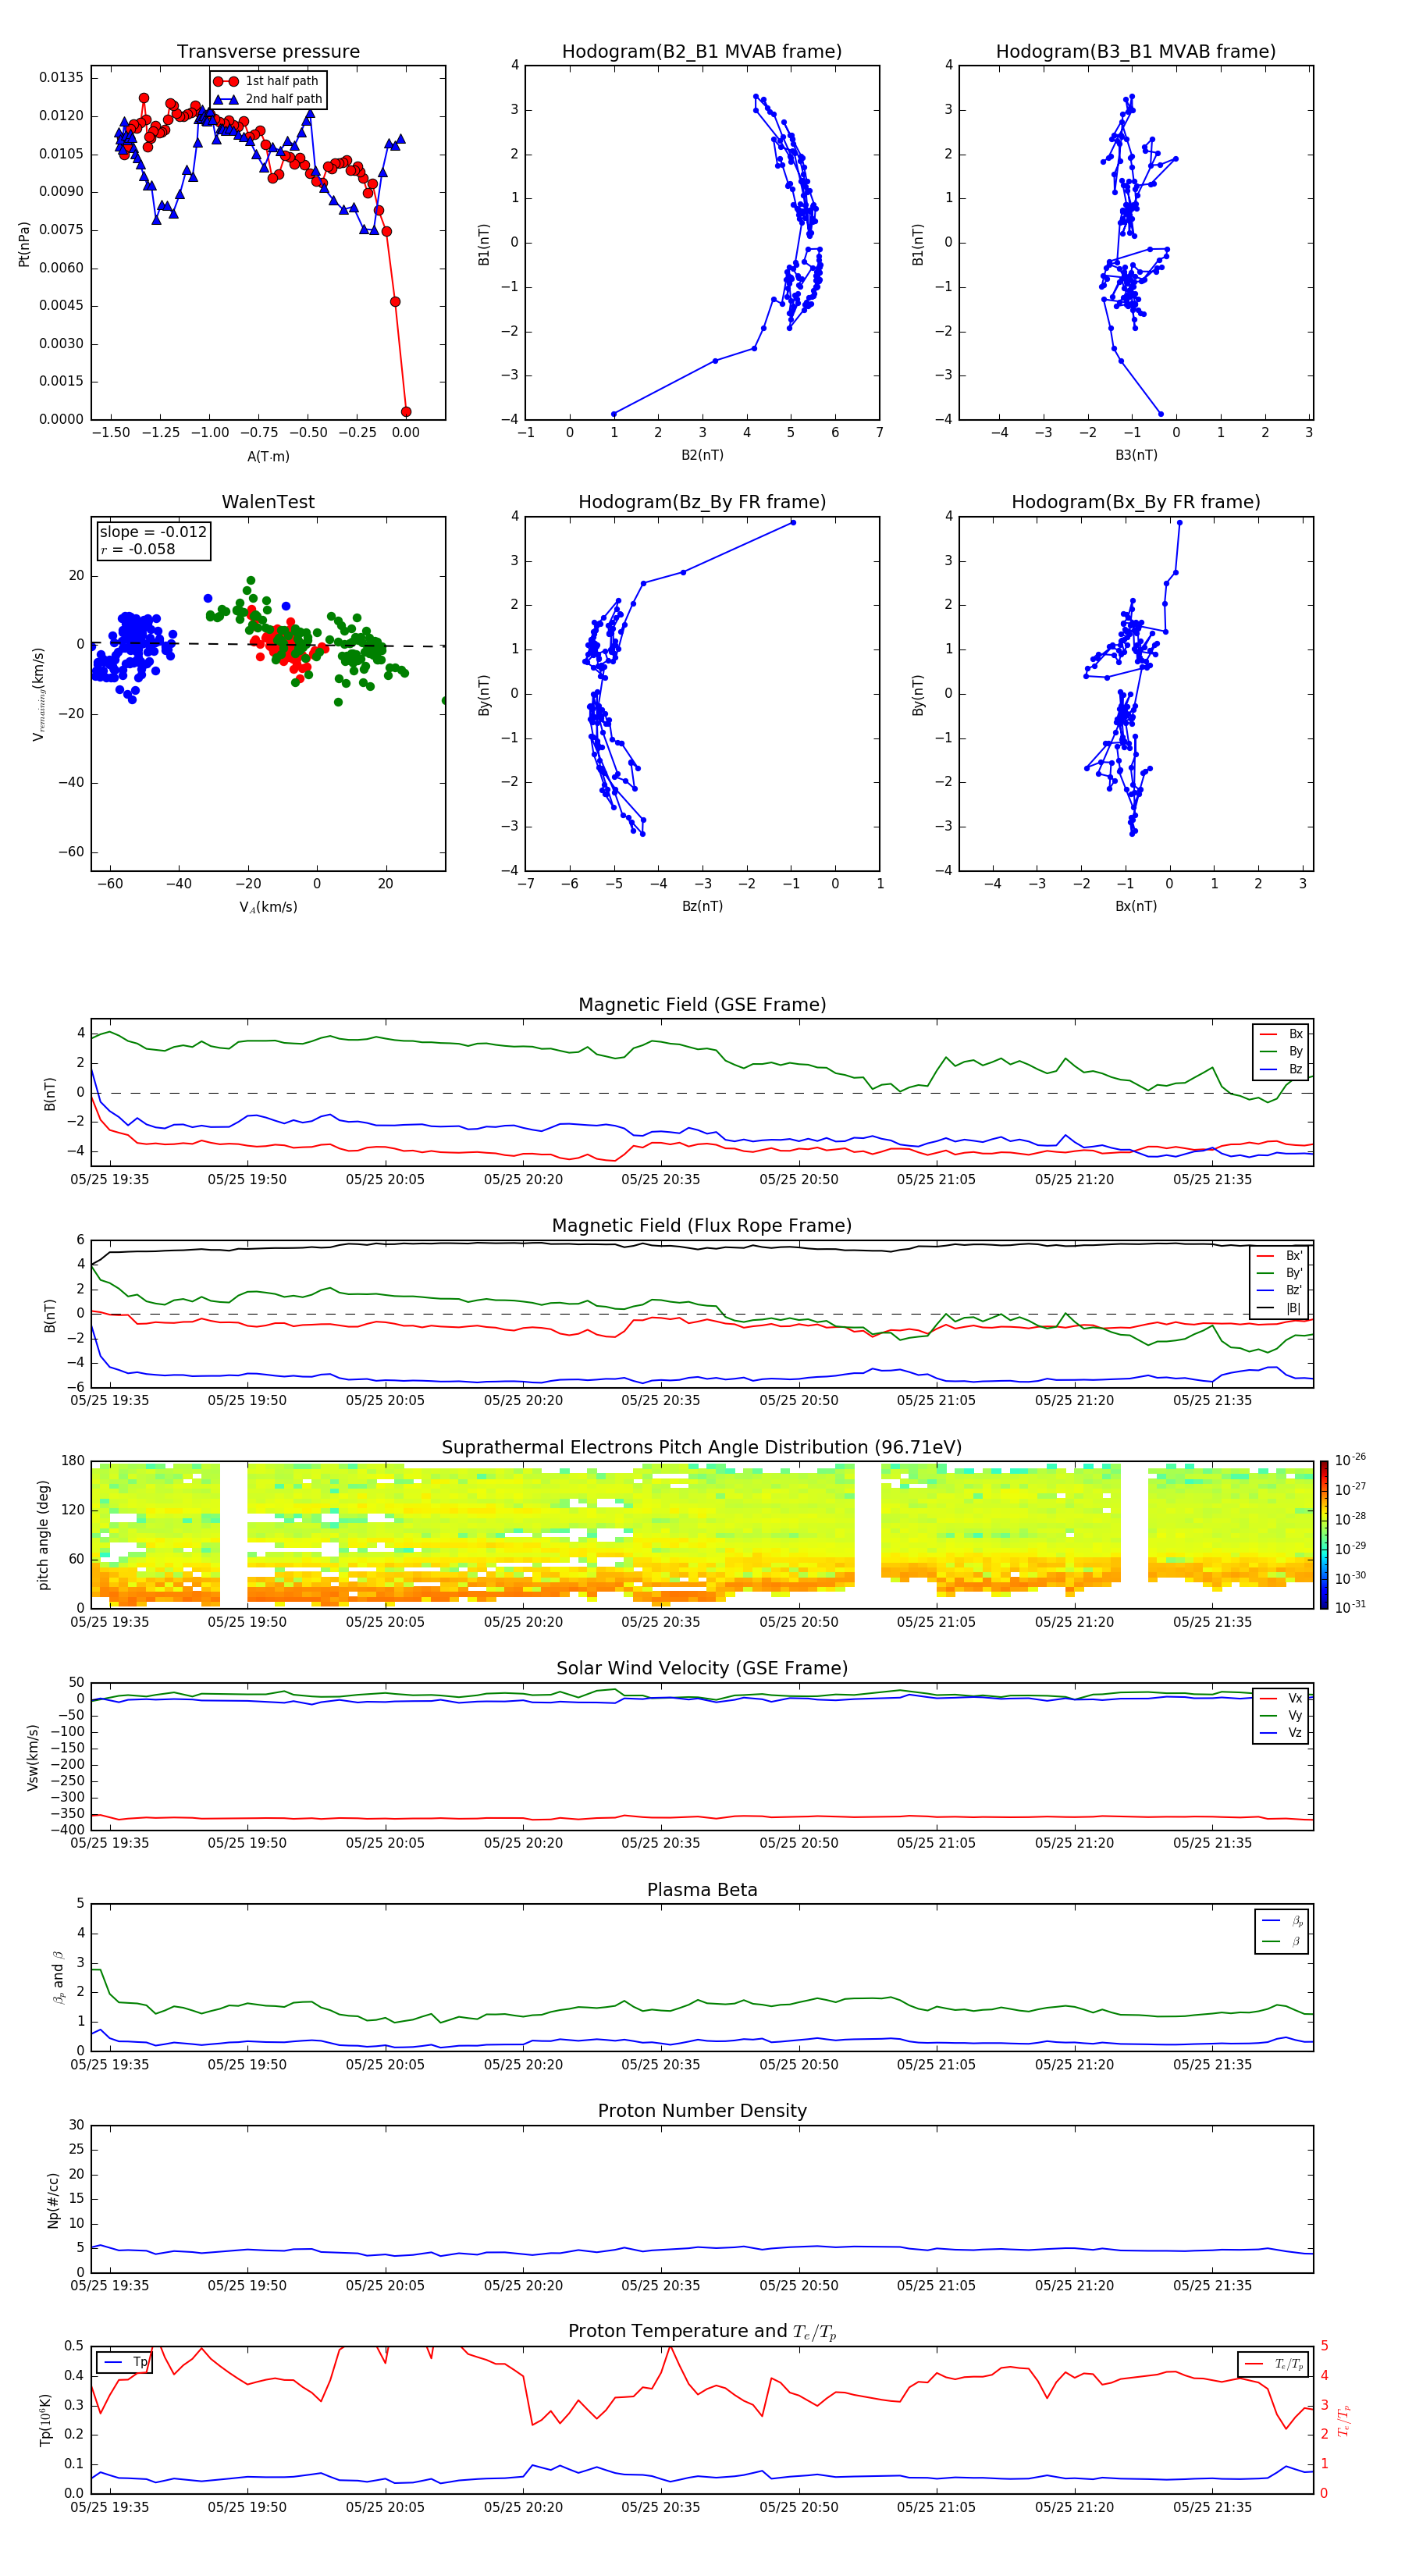Click the Tp legend entry in temperature panel

[124, 2362]
